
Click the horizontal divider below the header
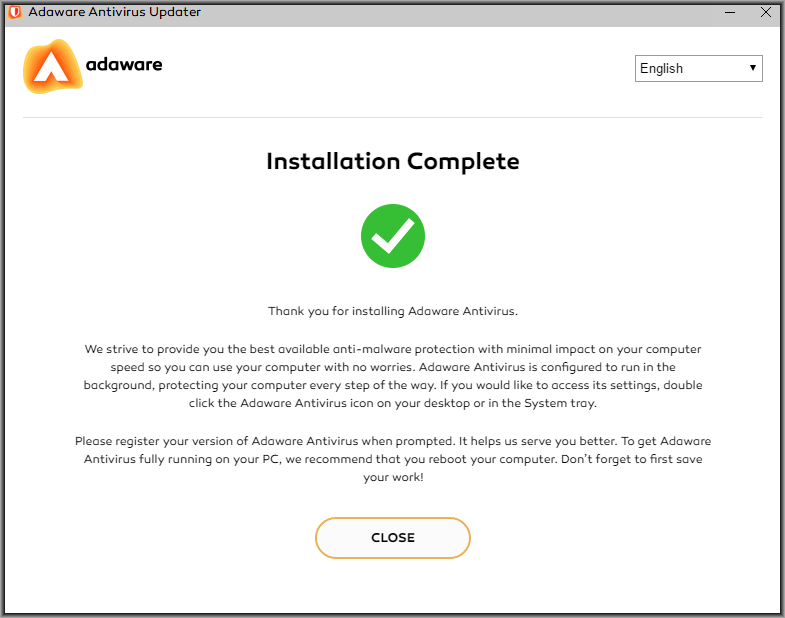pos(393,118)
